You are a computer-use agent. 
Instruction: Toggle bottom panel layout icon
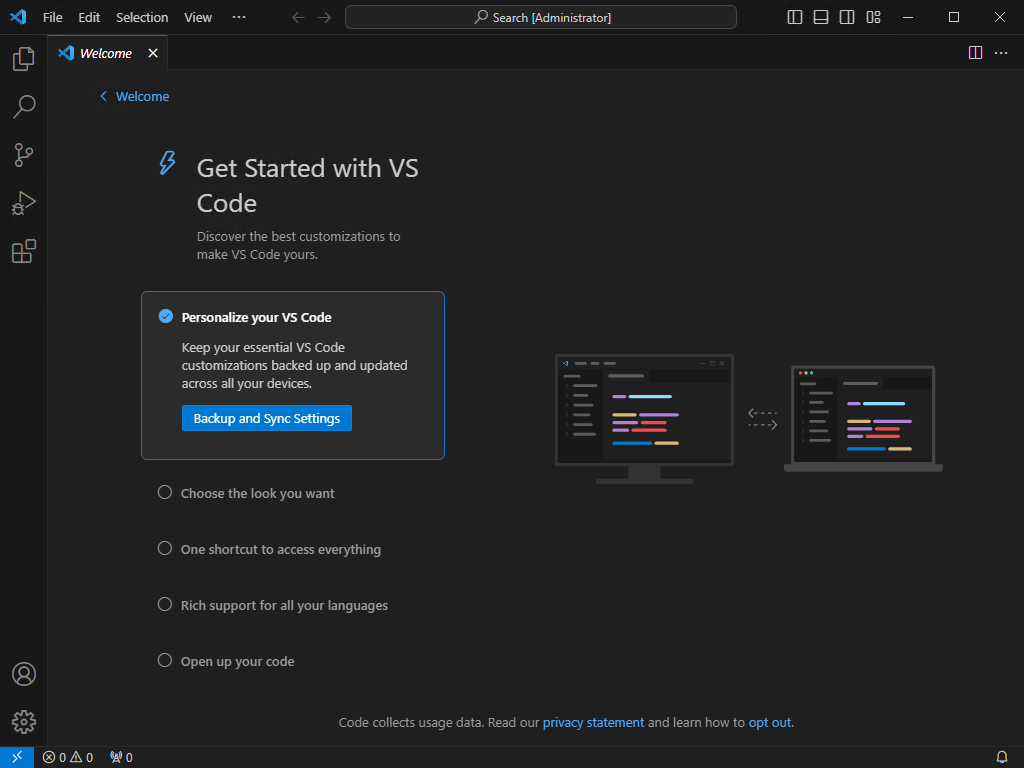pyautogui.click(x=821, y=18)
